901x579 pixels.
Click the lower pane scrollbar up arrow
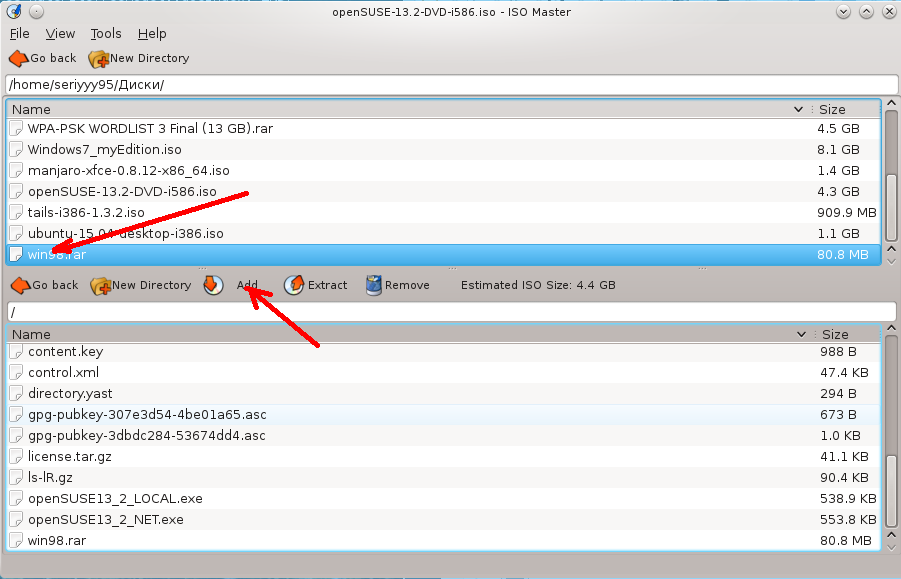click(x=891, y=329)
